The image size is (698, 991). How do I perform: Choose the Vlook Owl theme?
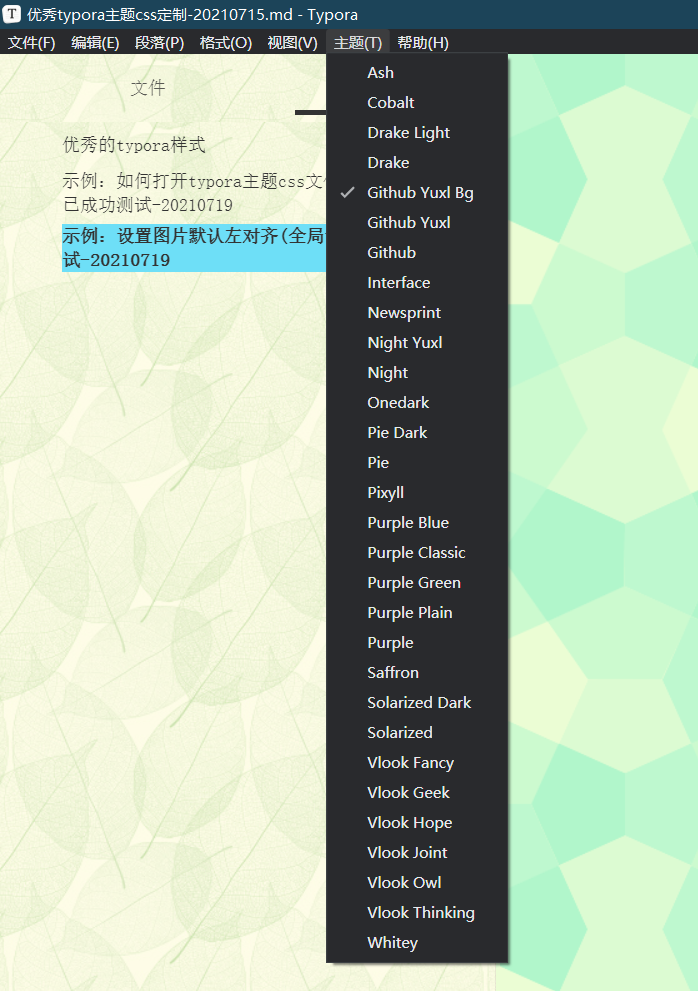(x=417, y=883)
